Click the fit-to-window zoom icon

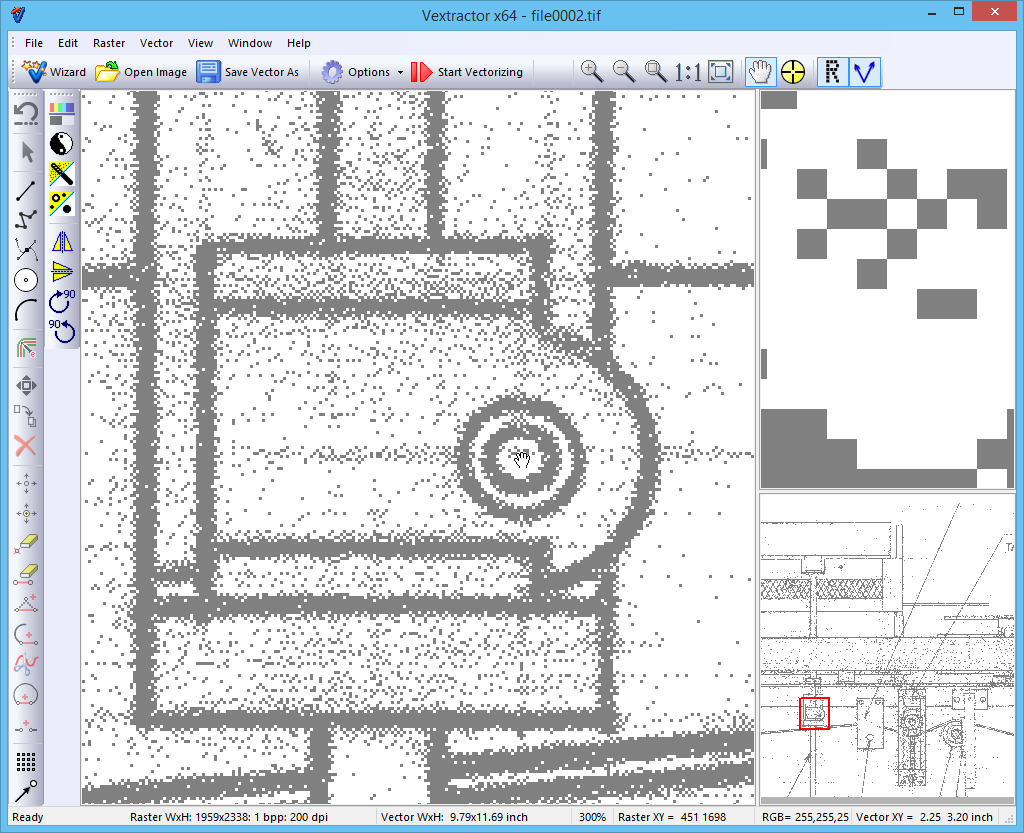720,71
